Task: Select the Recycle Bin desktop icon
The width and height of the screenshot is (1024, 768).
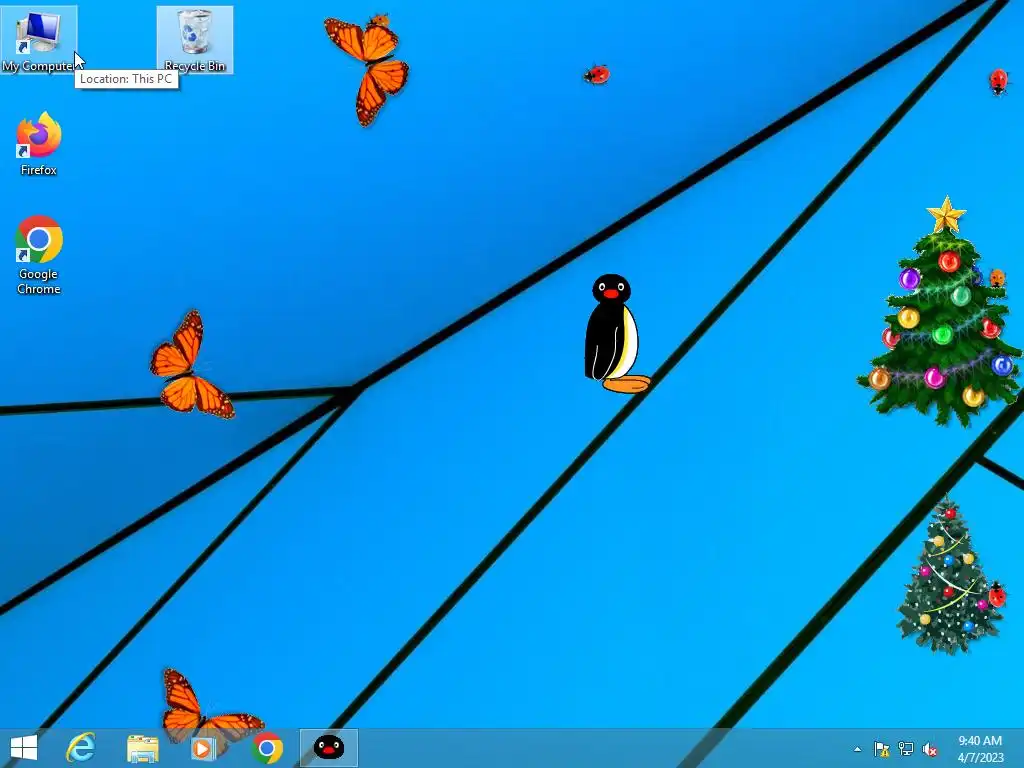Action: point(195,40)
